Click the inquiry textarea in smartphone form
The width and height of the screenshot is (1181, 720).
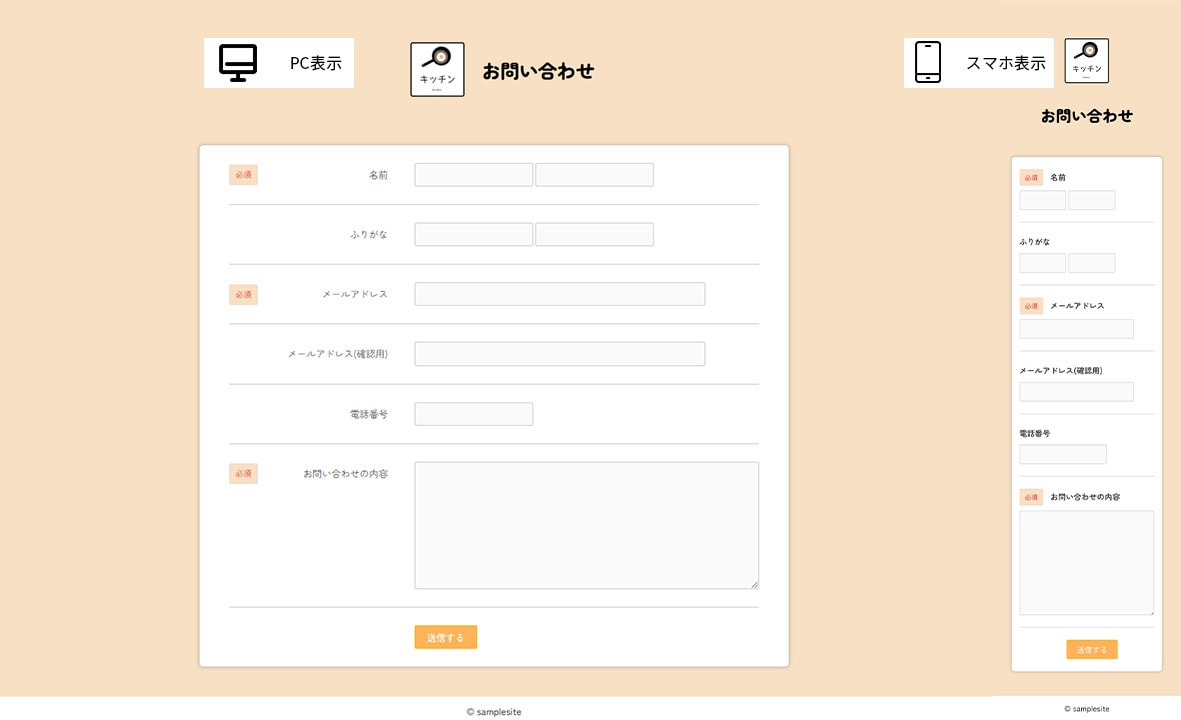[1086, 563]
